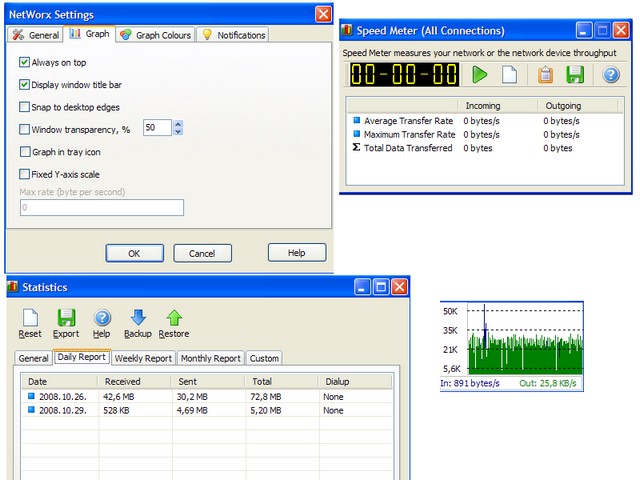Open the Custom tab in Statistics
This screenshot has width=640, height=480.
tap(264, 358)
